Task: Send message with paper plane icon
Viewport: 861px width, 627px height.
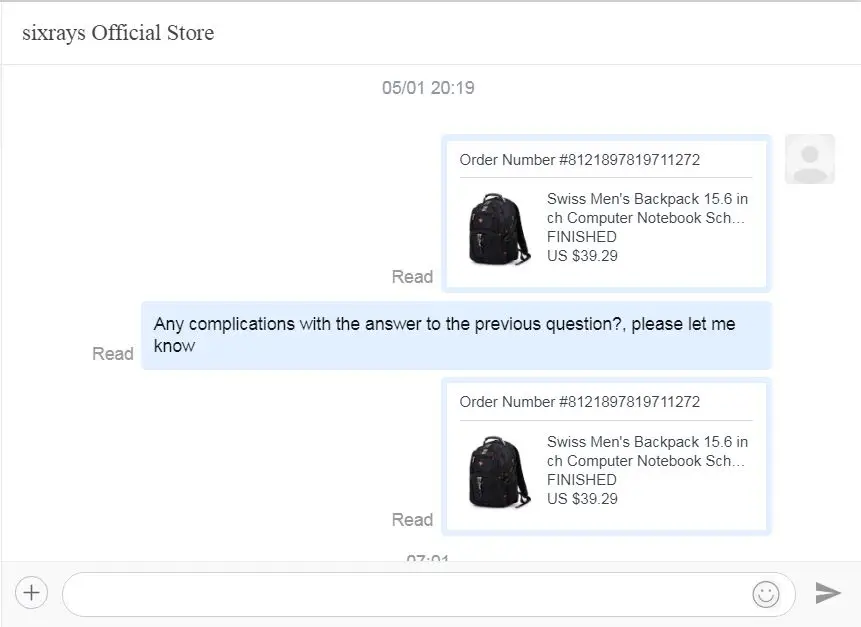Action: click(828, 593)
